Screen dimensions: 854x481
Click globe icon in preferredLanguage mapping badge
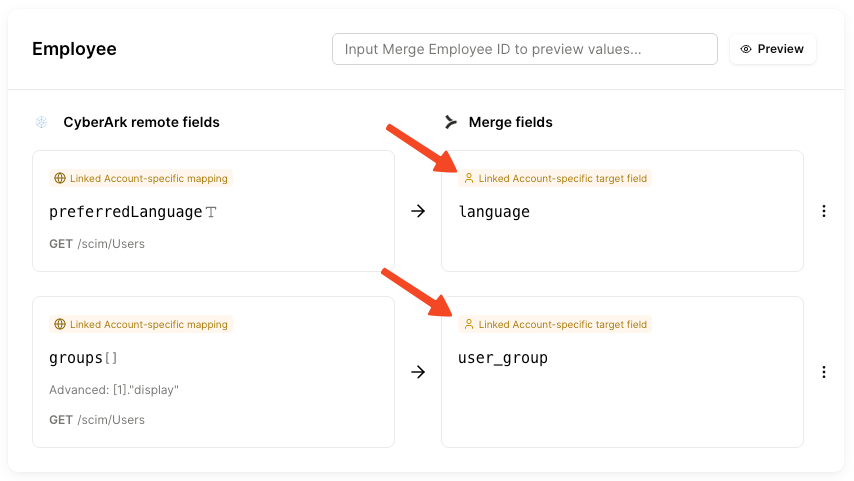tap(60, 179)
